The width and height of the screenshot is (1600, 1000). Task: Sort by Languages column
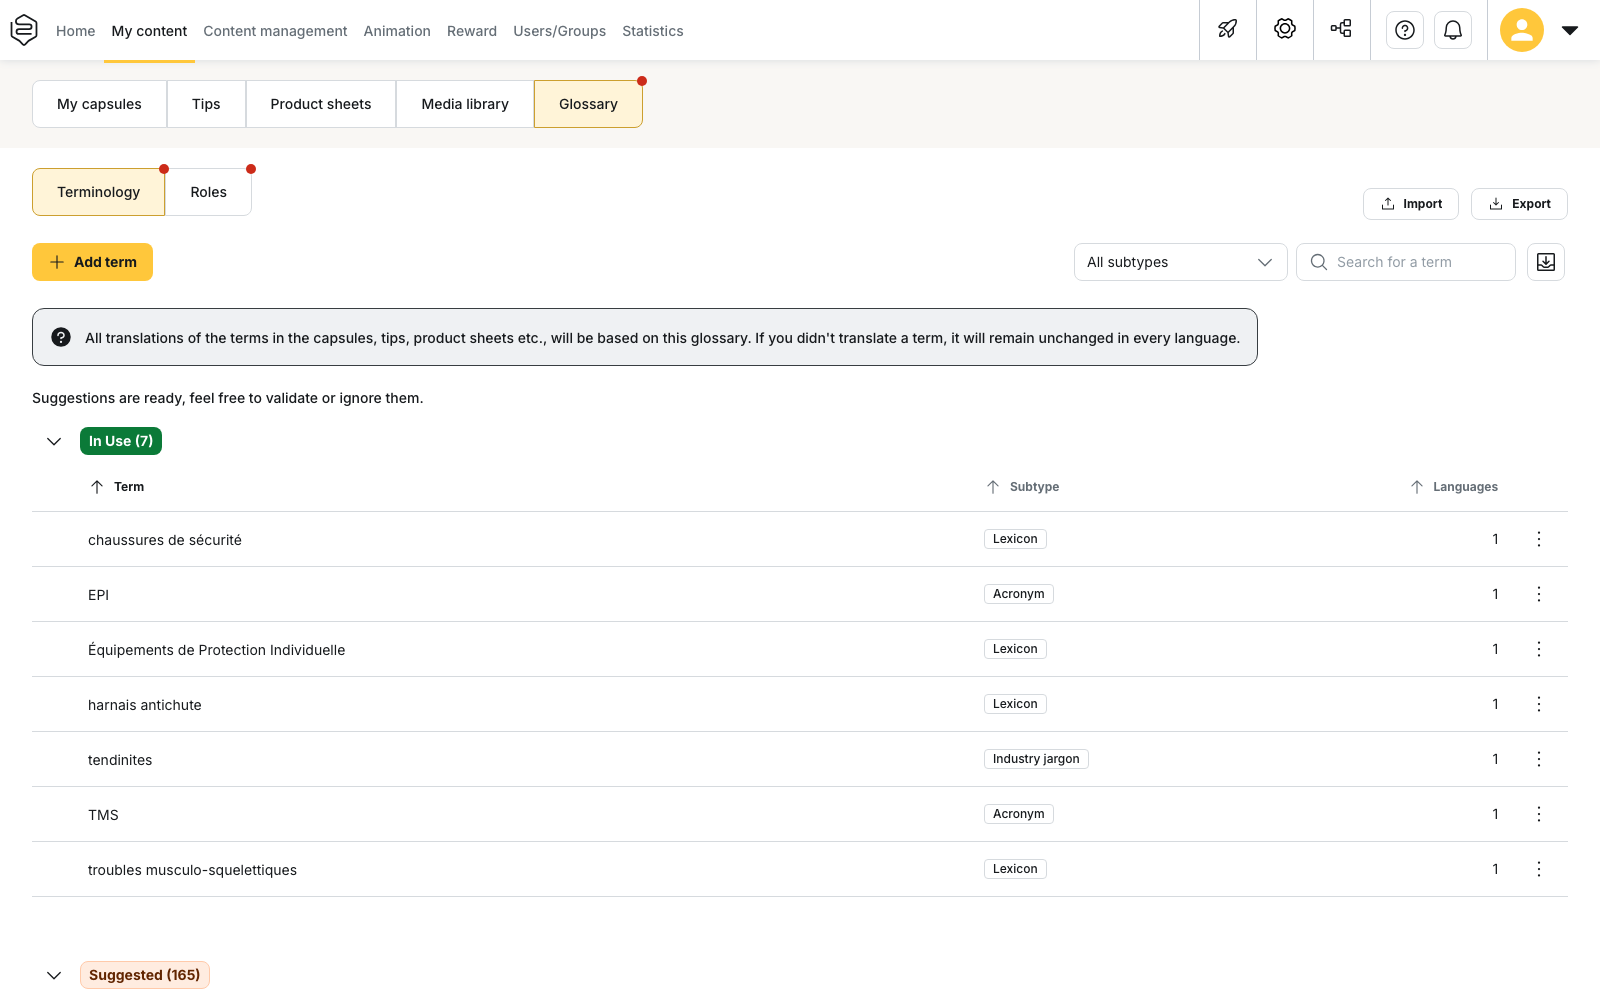tap(1454, 487)
